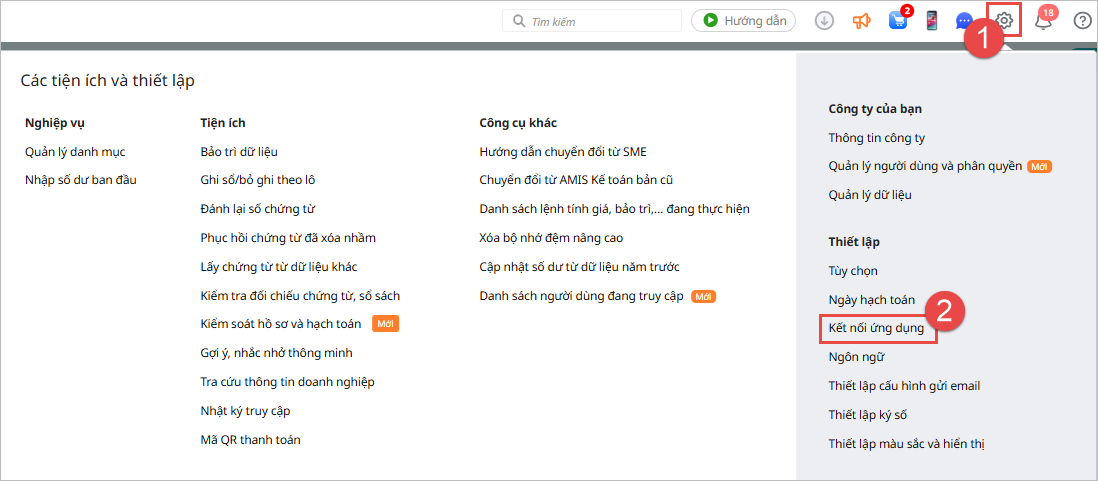
Task: Click the Hướng dẫn guide button
Action: pos(743,20)
